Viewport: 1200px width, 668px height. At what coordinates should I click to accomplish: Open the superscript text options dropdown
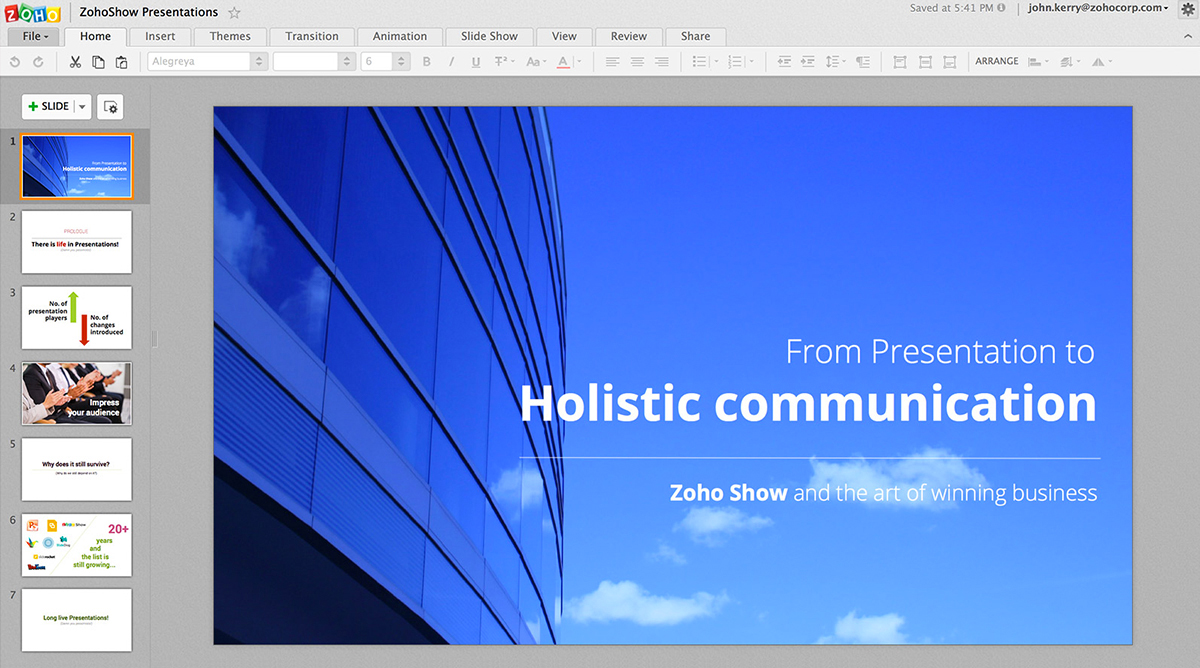pos(505,62)
